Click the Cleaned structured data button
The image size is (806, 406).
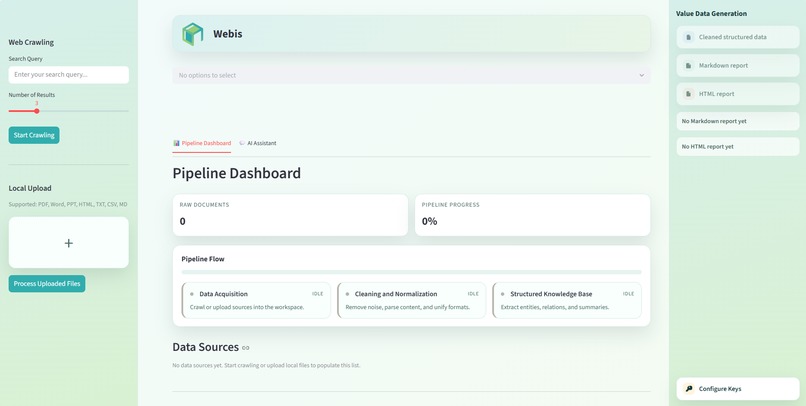(x=738, y=37)
